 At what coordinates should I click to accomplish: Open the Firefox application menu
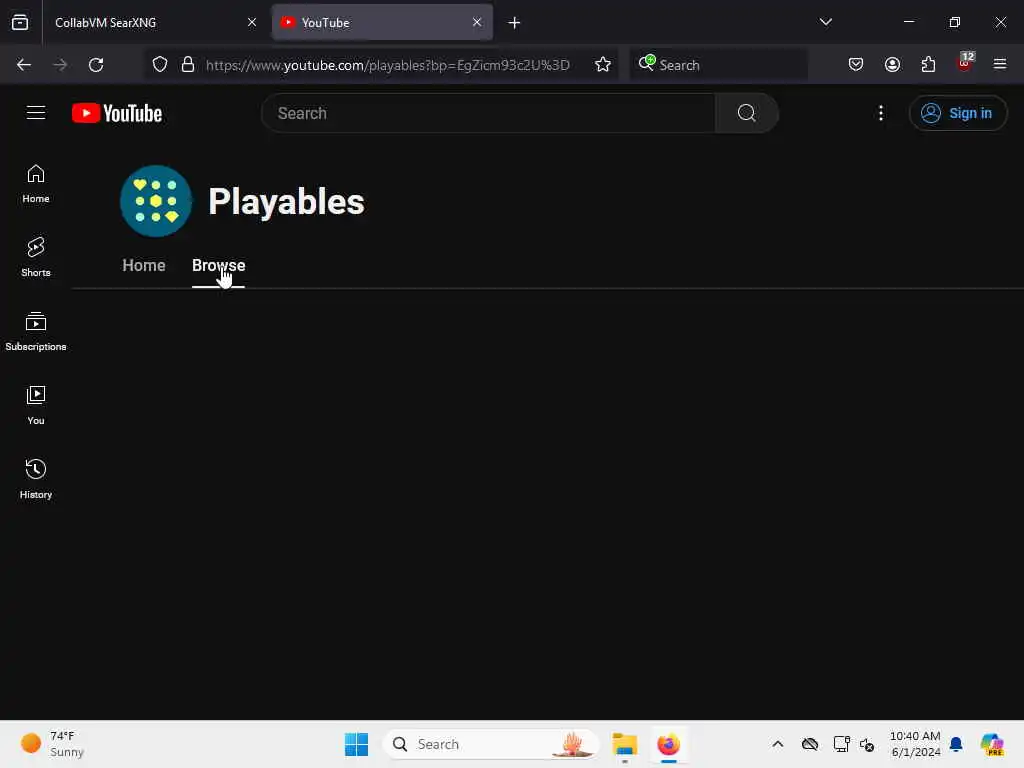(1000, 65)
